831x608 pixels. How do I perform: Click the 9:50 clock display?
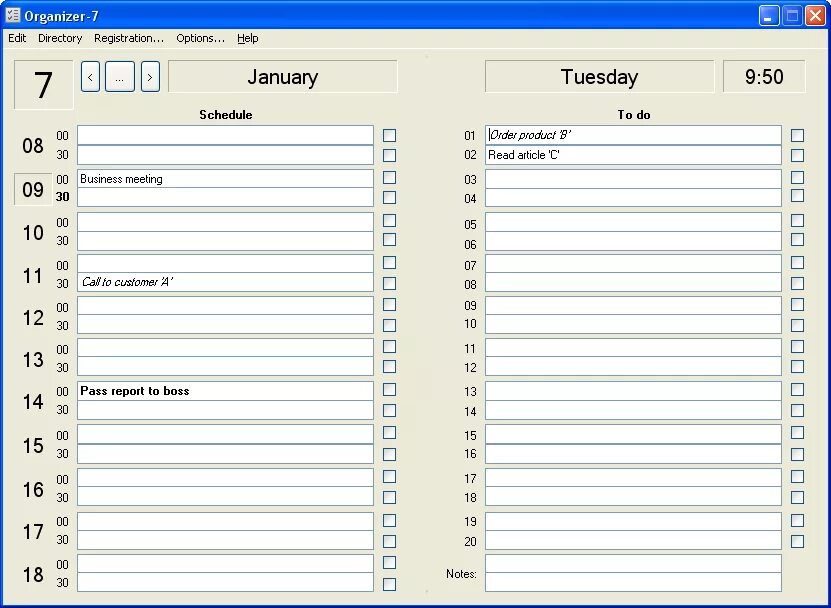pos(764,77)
